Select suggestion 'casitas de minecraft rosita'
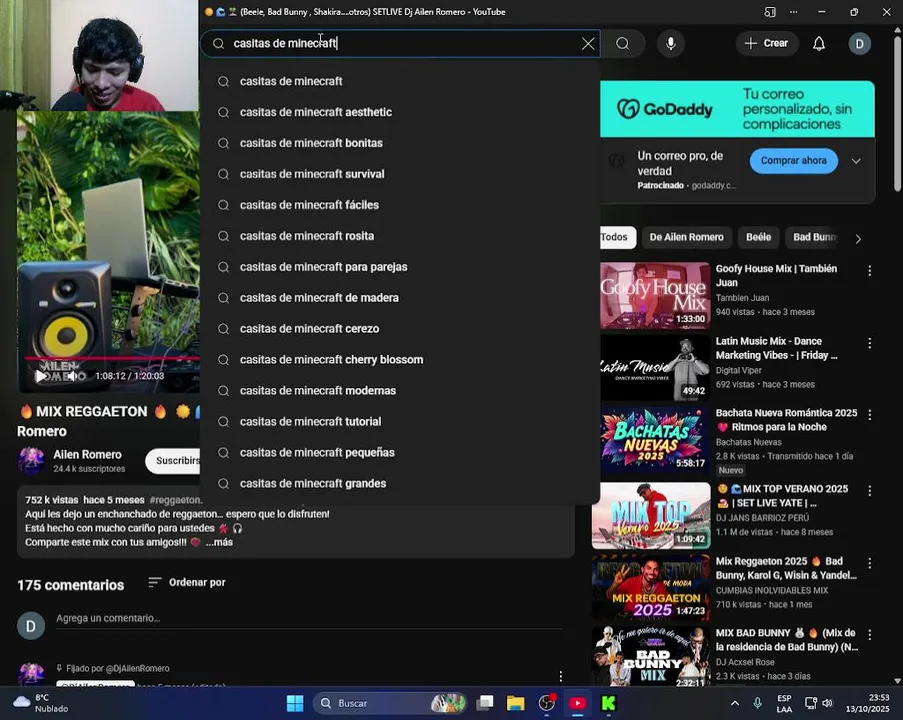The height and width of the screenshot is (720, 903). pyautogui.click(x=400, y=236)
